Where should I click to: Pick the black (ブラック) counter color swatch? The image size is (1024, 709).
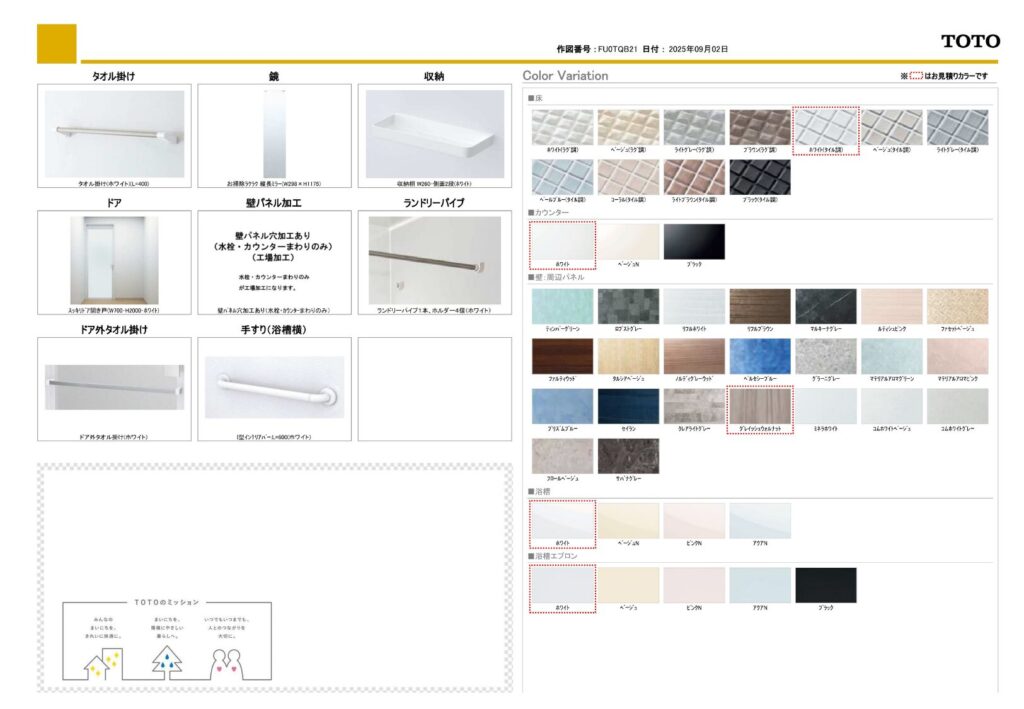pos(694,242)
